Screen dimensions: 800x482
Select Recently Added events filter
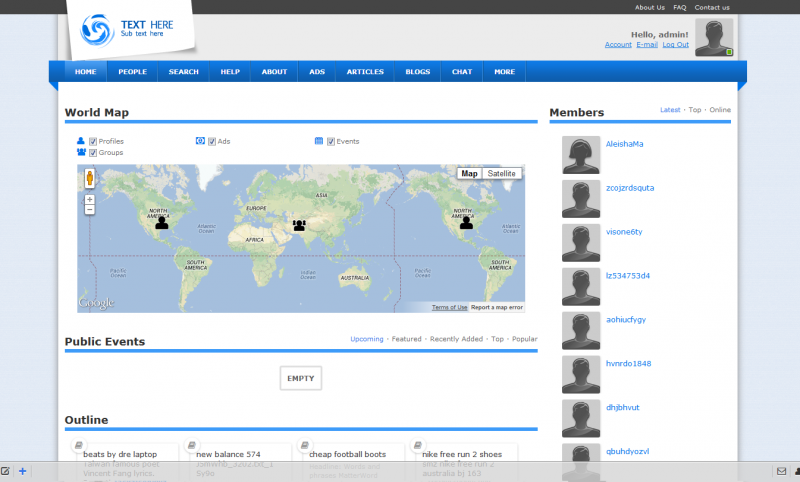(456, 339)
